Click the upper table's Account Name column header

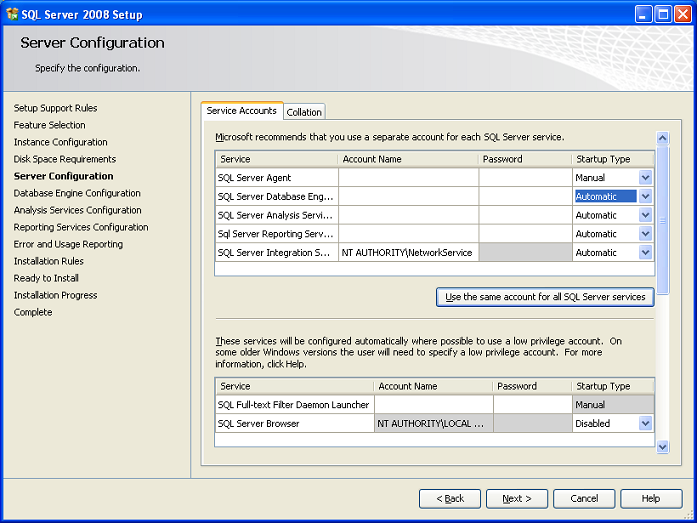tap(409, 159)
